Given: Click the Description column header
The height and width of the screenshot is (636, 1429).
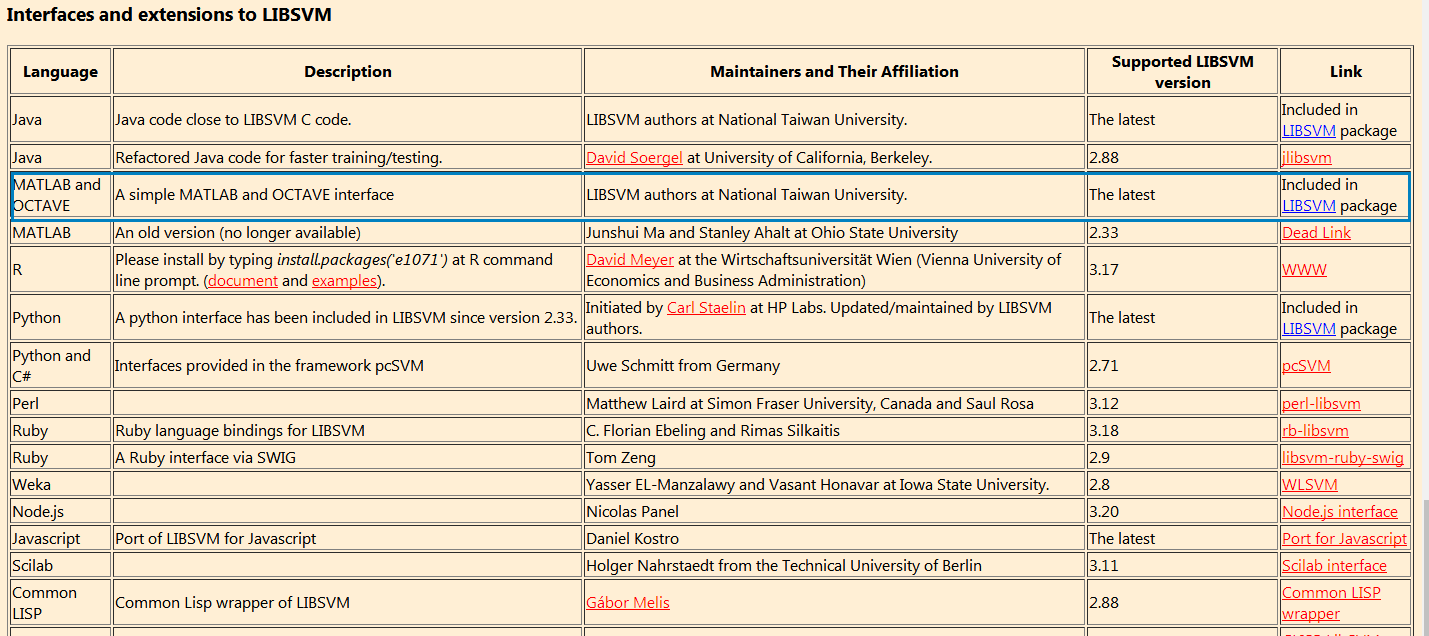Looking at the screenshot, I should pyautogui.click(x=348, y=71).
